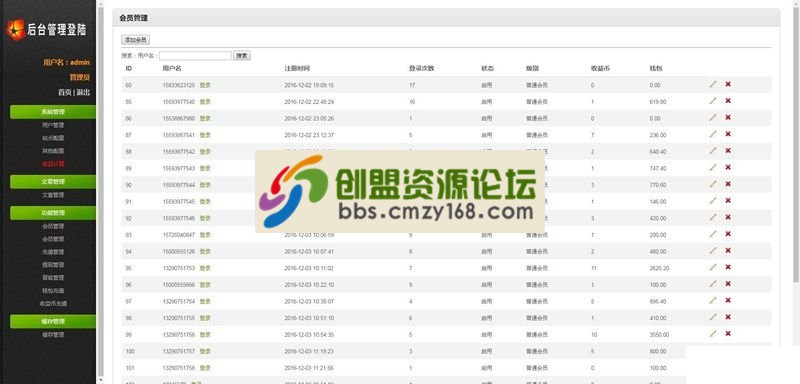Delete member ID 96 with red X icon
This screenshot has width=800, height=384.
(728, 284)
